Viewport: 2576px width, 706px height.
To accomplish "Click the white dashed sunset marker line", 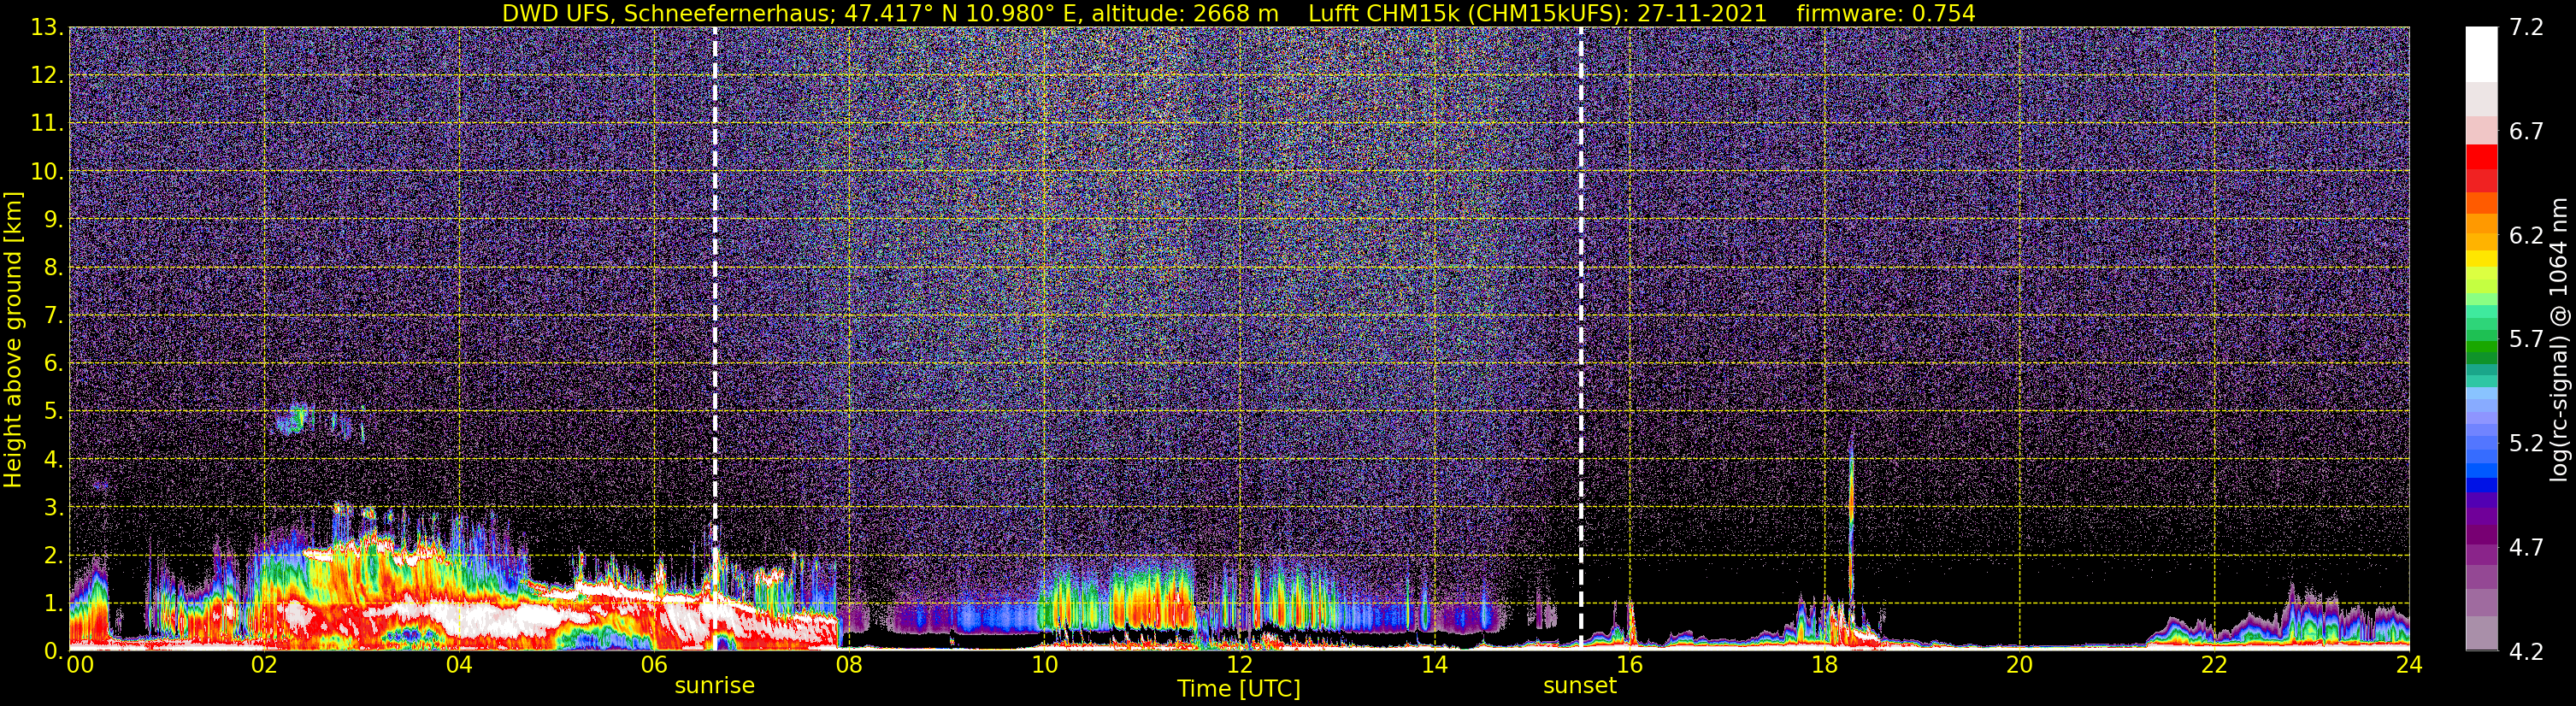I will coord(1581,340).
